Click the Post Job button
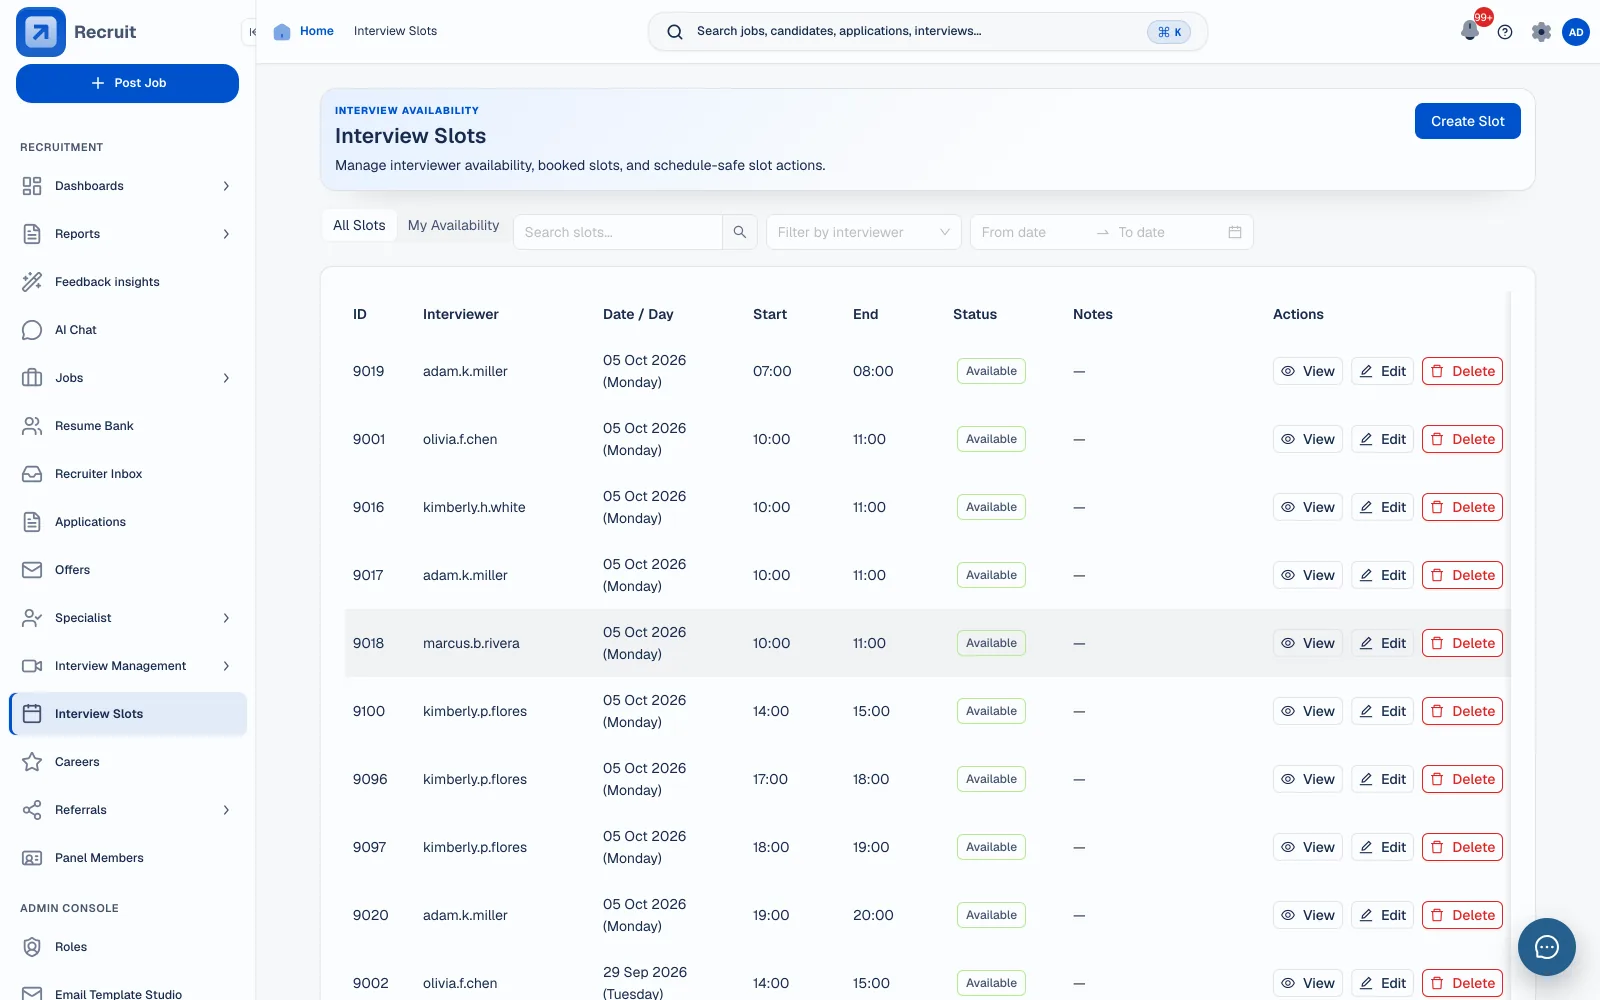The height and width of the screenshot is (1000, 1600). click(x=127, y=83)
